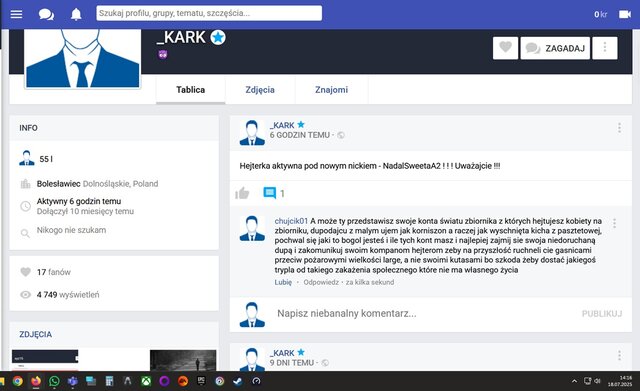Like the post with thumbs-up icon
Image resolution: width=640 pixels, height=391 pixels.
coord(242,193)
